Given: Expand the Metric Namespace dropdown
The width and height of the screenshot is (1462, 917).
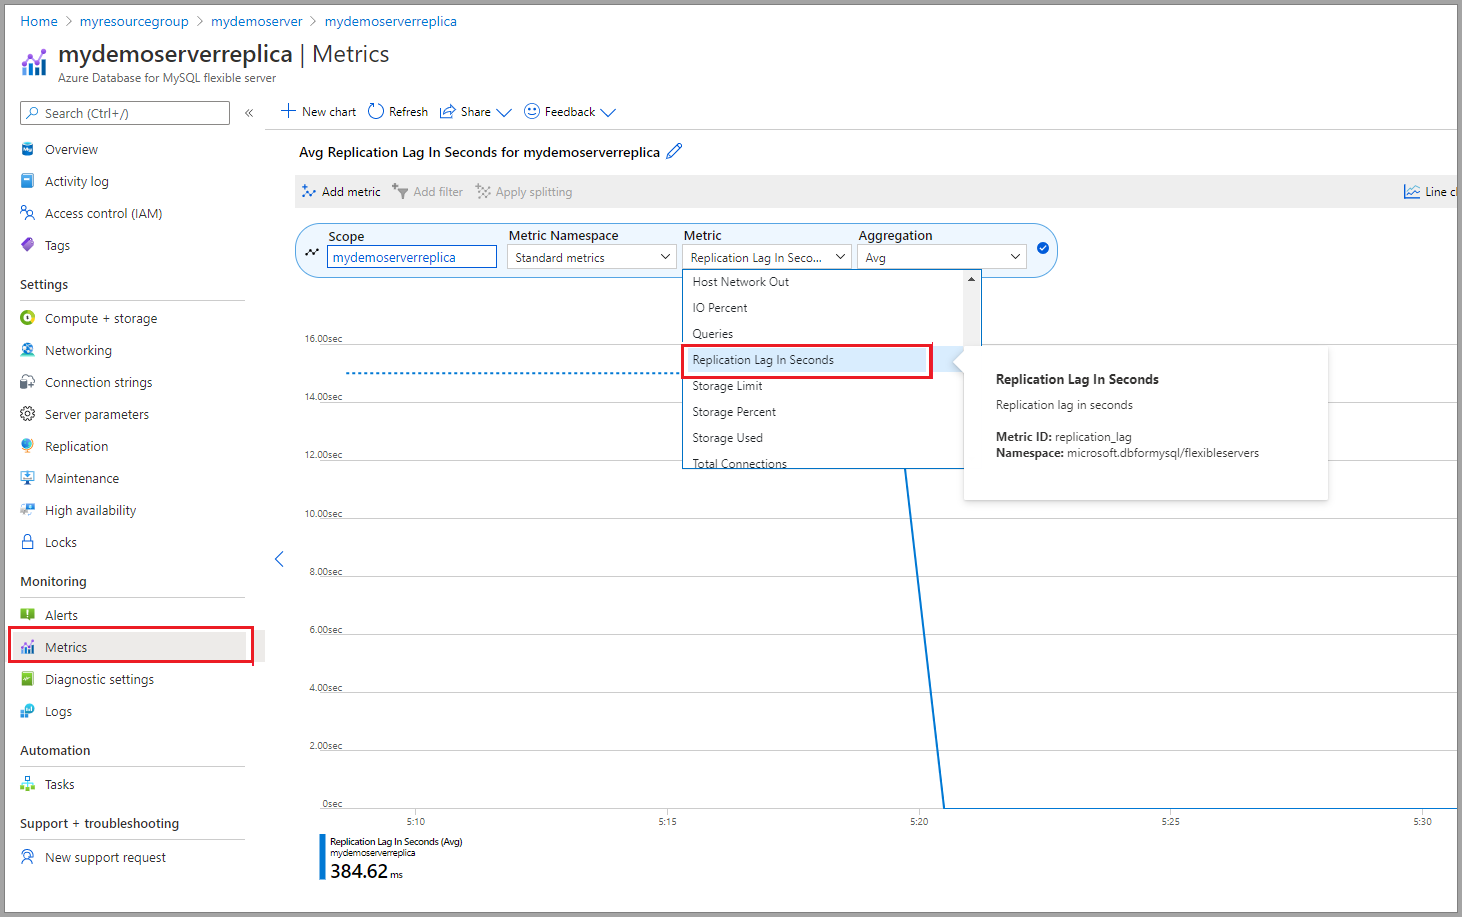Looking at the screenshot, I should (591, 257).
